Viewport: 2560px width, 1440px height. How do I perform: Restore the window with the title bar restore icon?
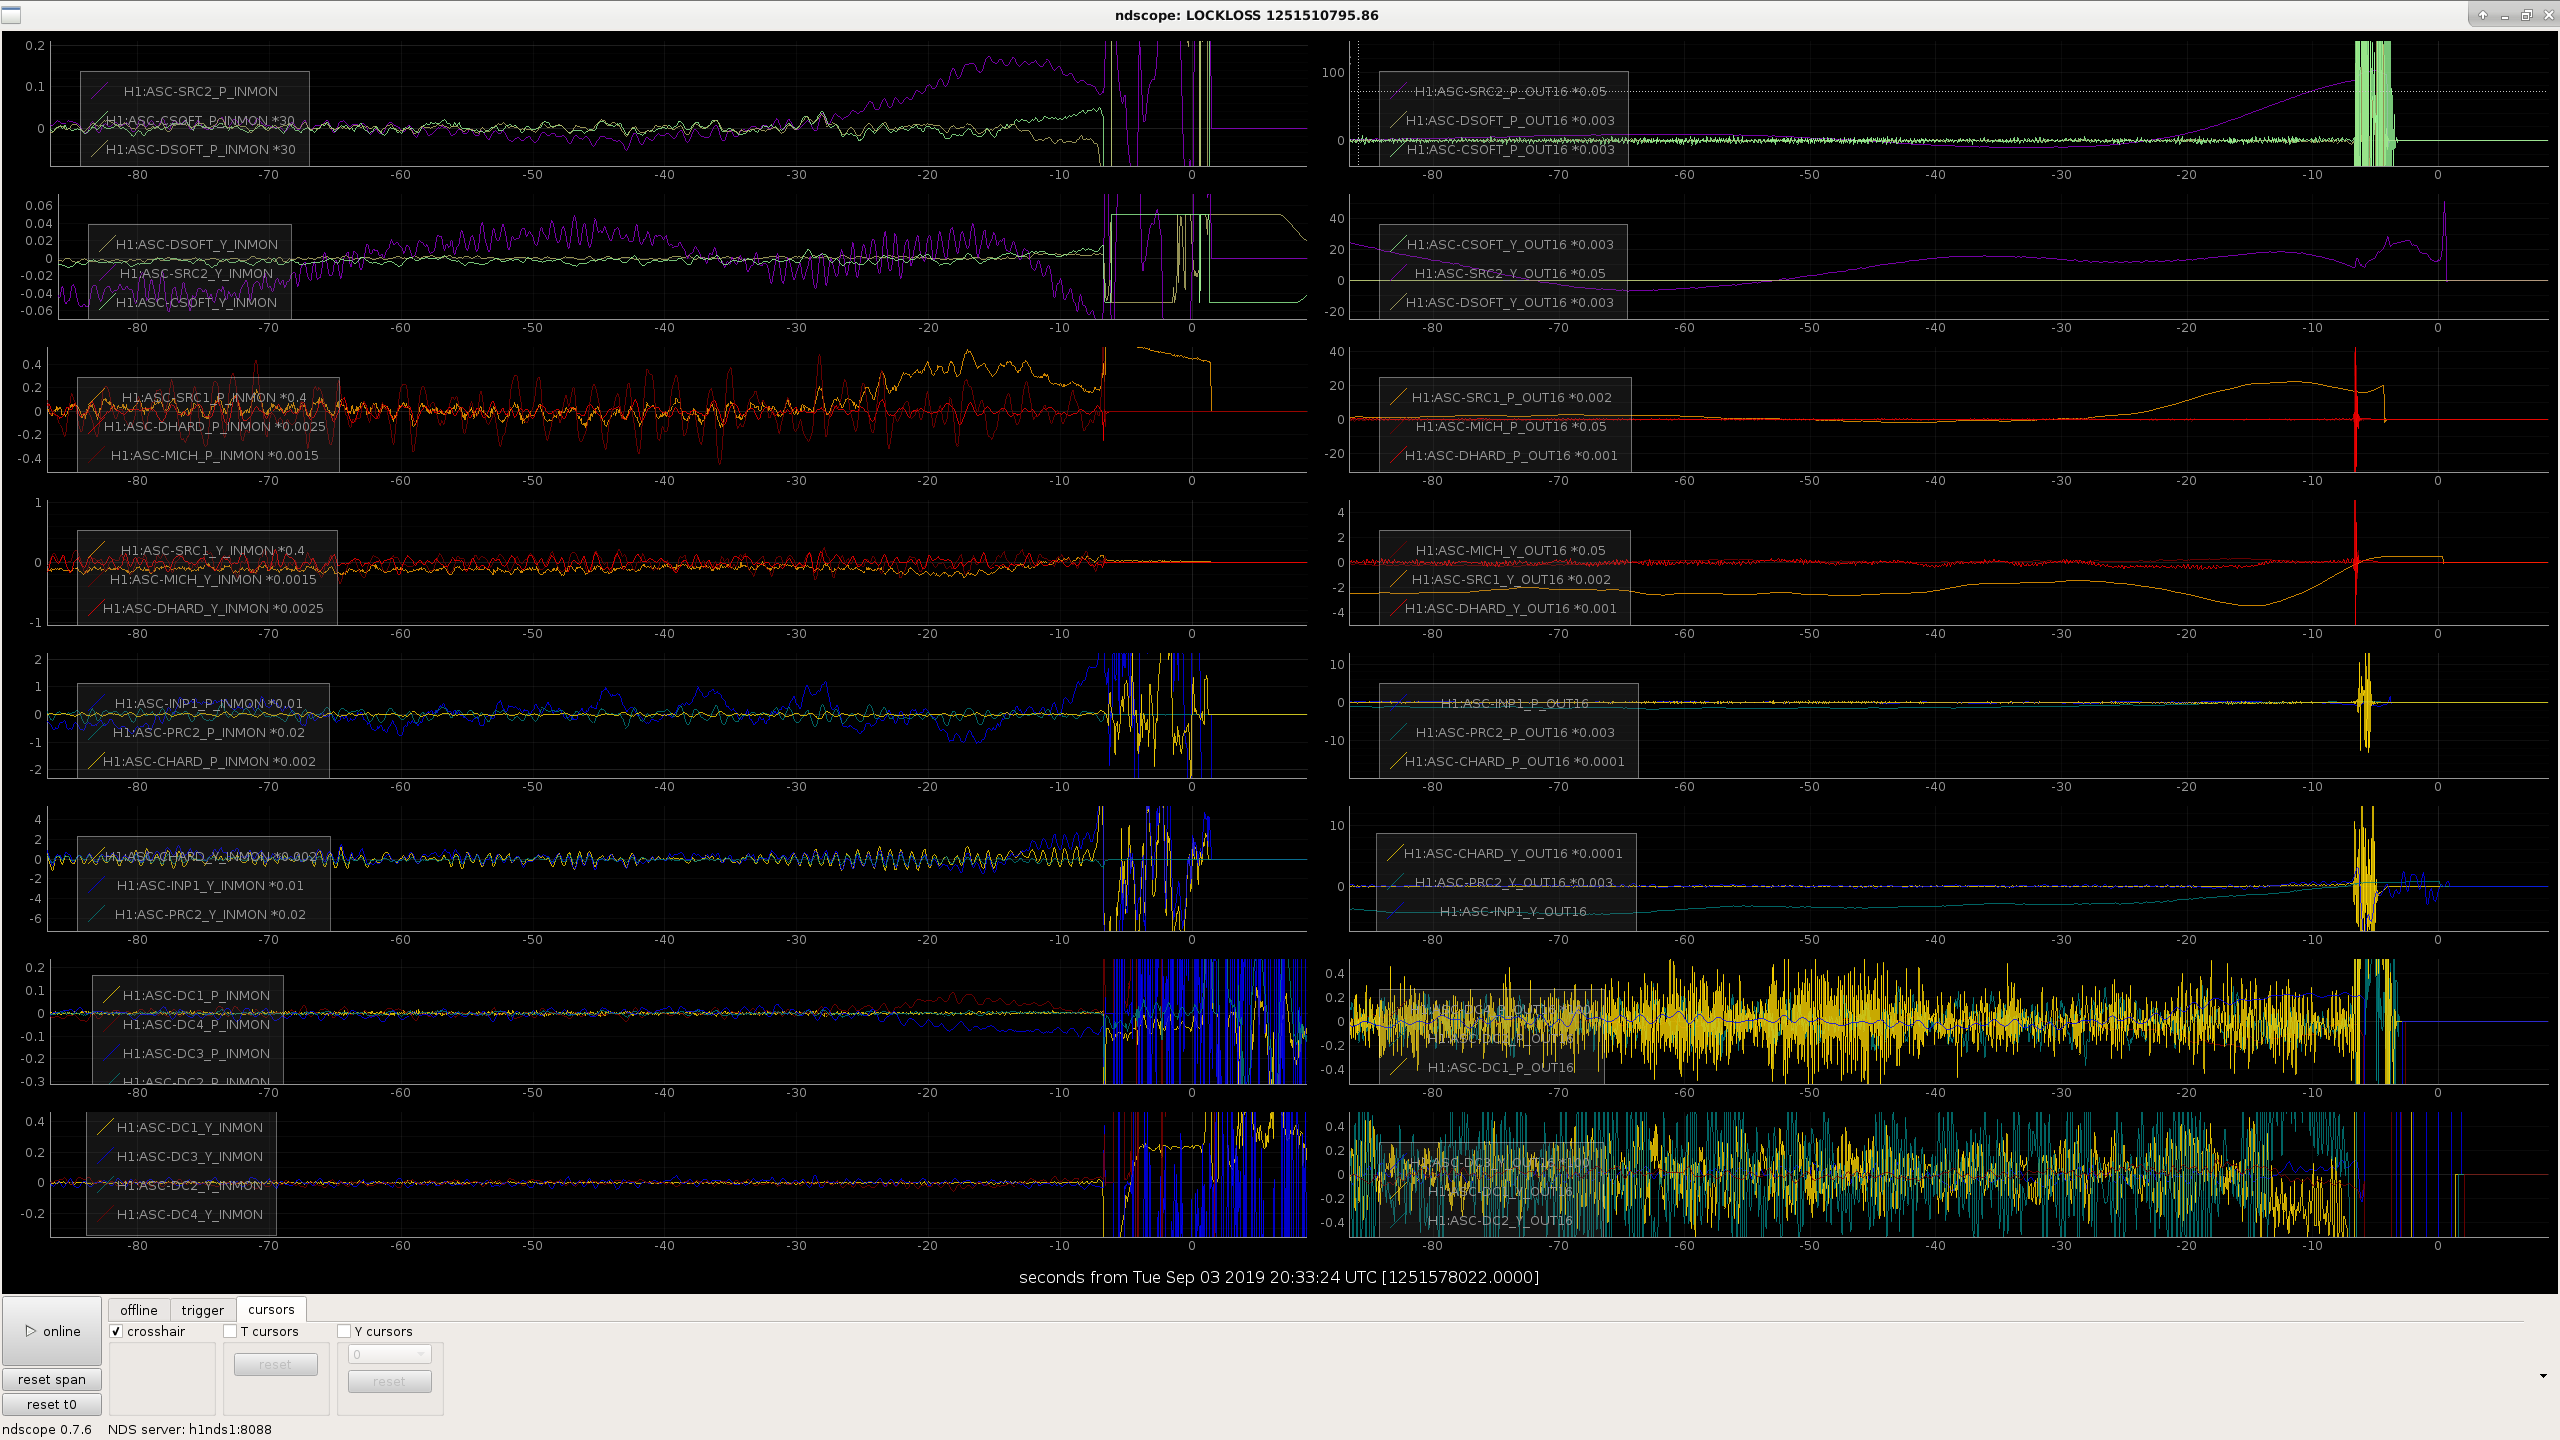[2526, 15]
